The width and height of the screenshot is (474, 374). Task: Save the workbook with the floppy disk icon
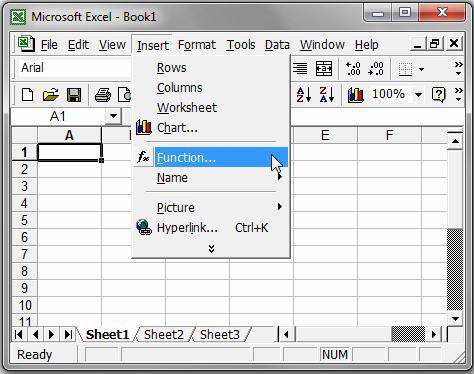pos(74,95)
